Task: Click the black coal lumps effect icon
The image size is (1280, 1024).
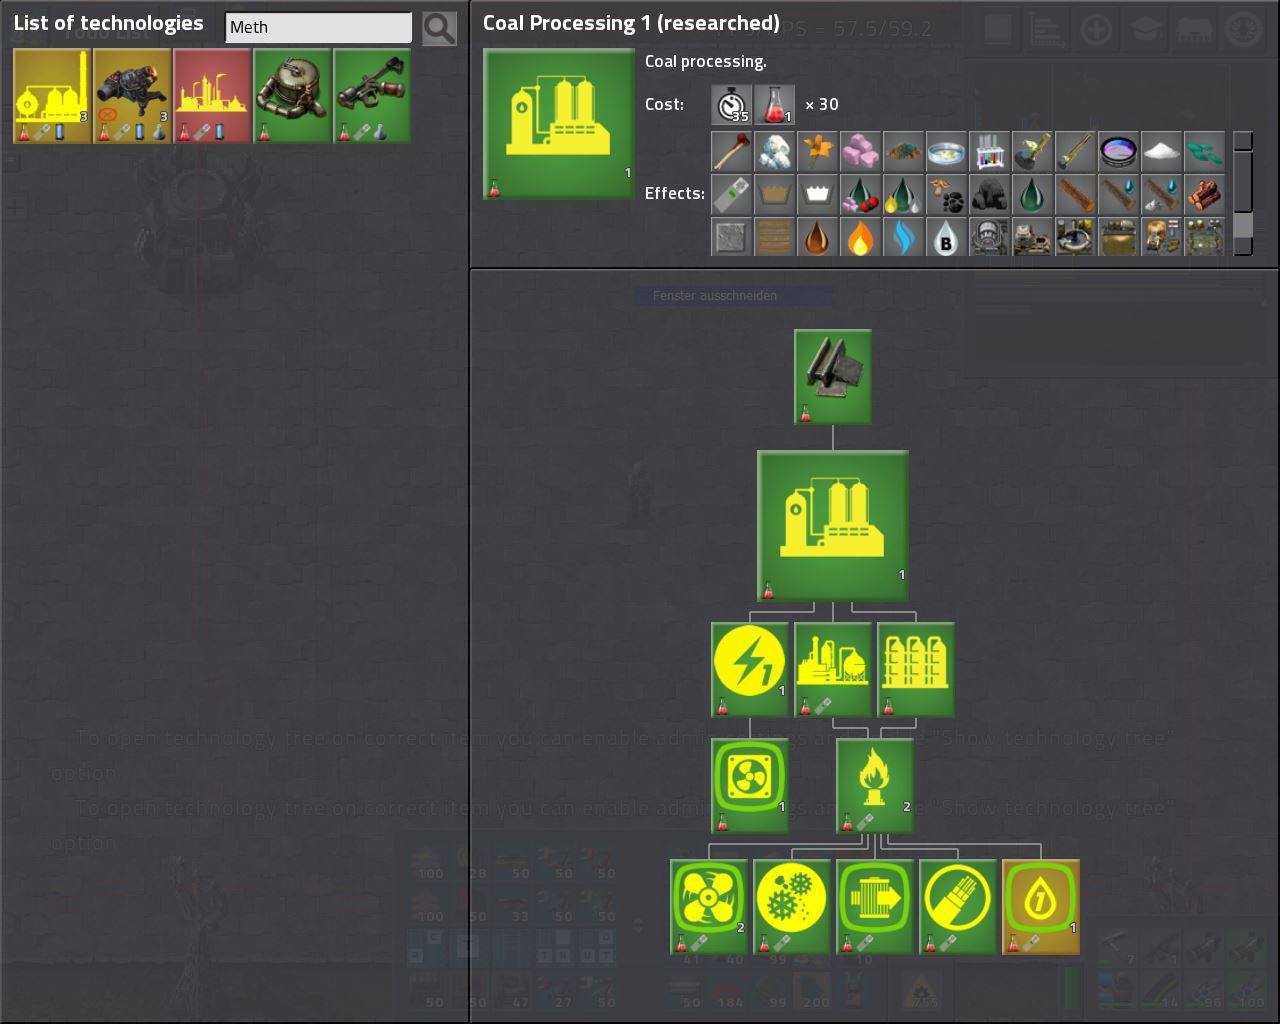Action: coord(989,195)
